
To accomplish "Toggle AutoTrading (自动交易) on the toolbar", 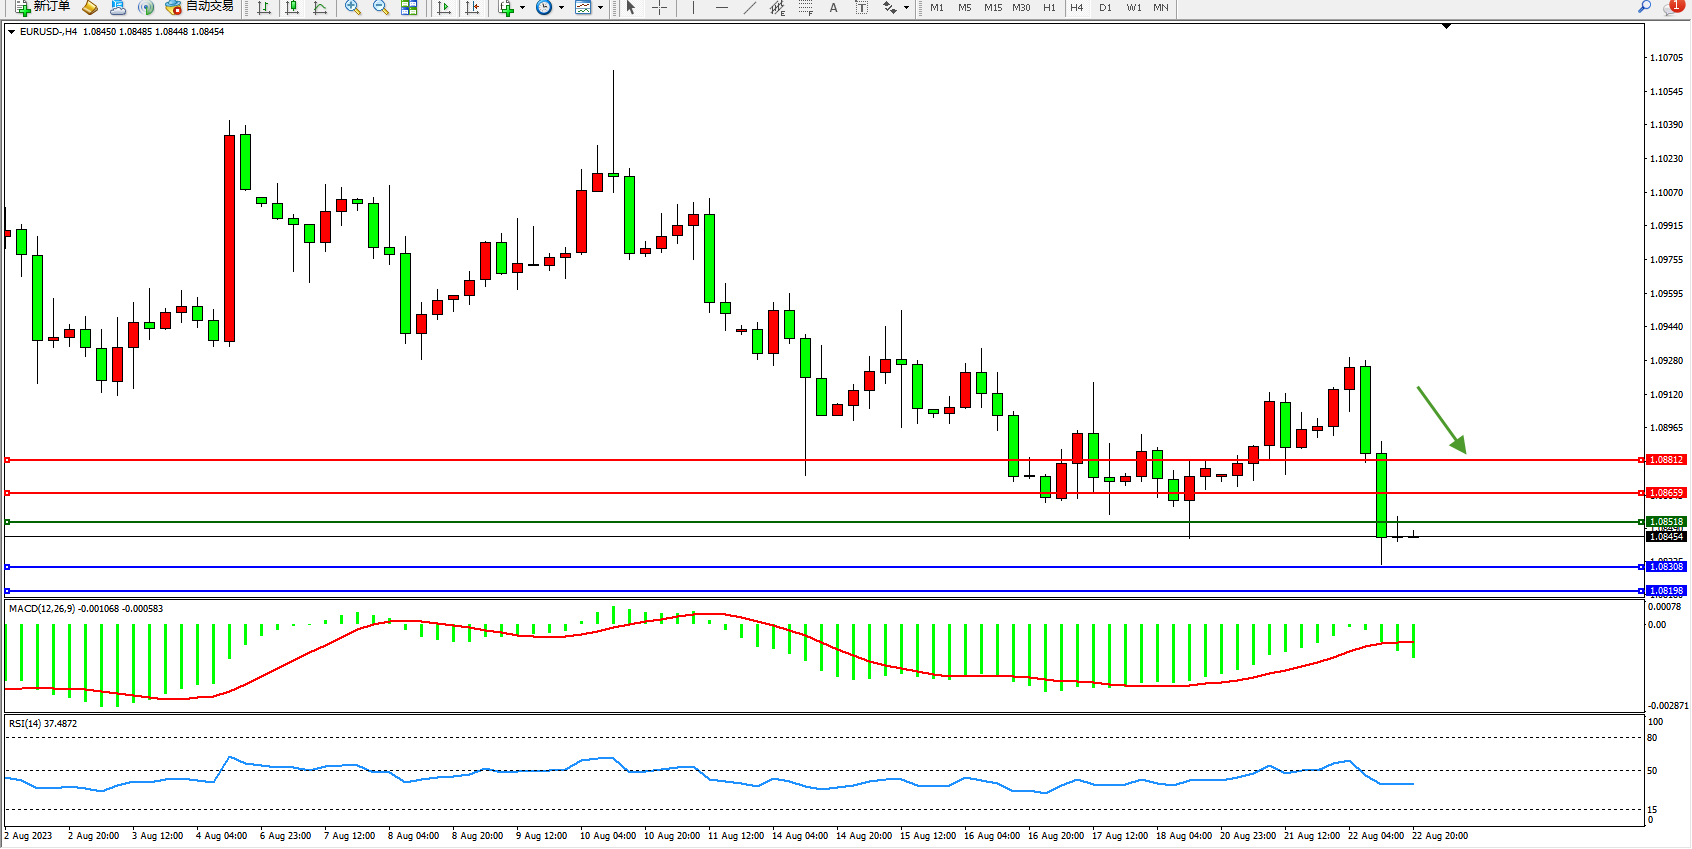I will (199, 7).
